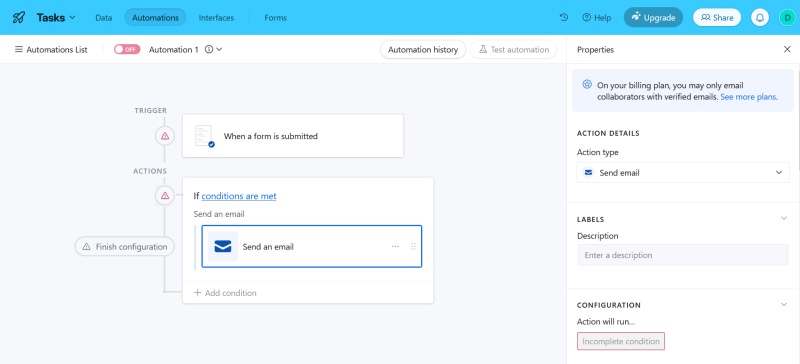Click Add condition
The image size is (800, 364).
(x=225, y=293)
